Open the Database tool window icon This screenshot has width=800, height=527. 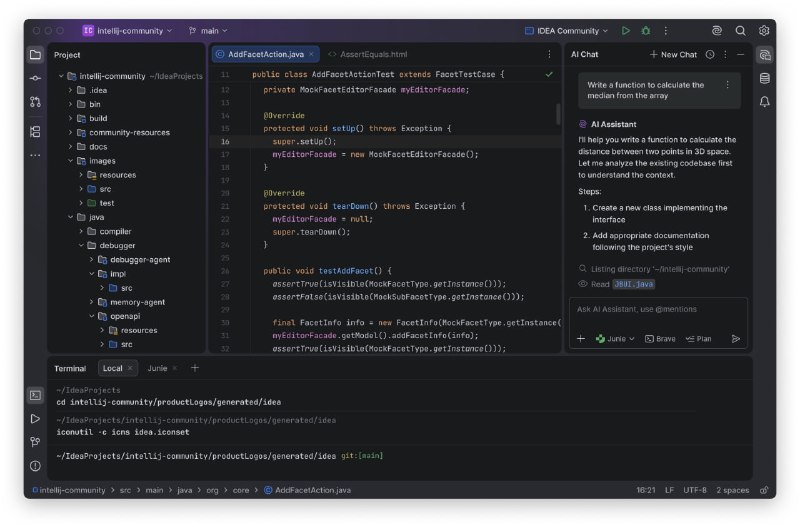pos(765,78)
